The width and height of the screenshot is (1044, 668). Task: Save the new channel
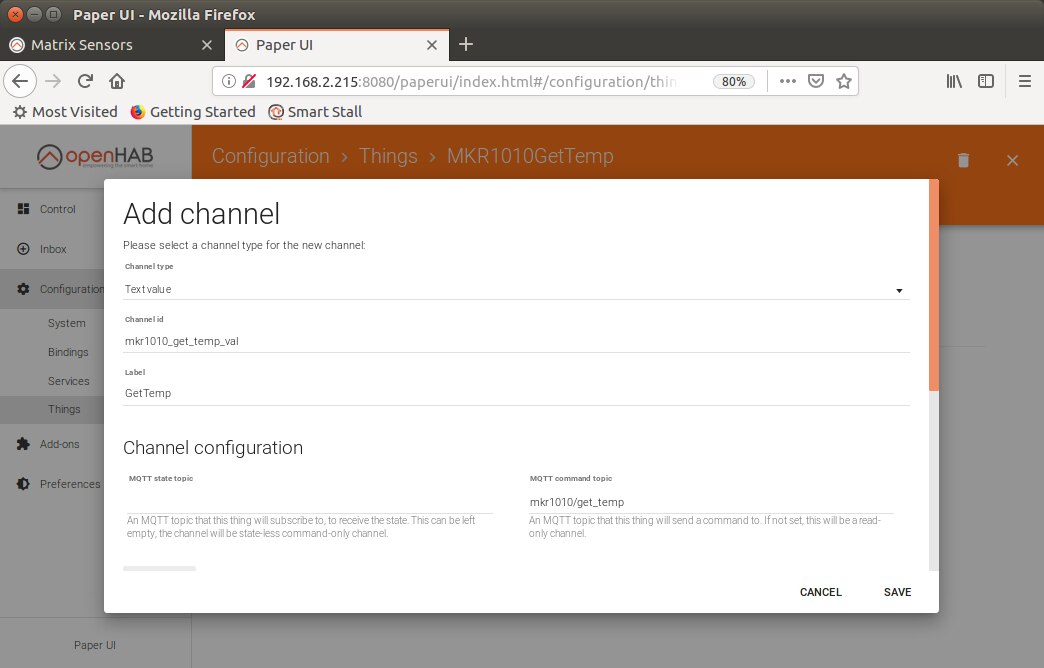pyautogui.click(x=898, y=592)
